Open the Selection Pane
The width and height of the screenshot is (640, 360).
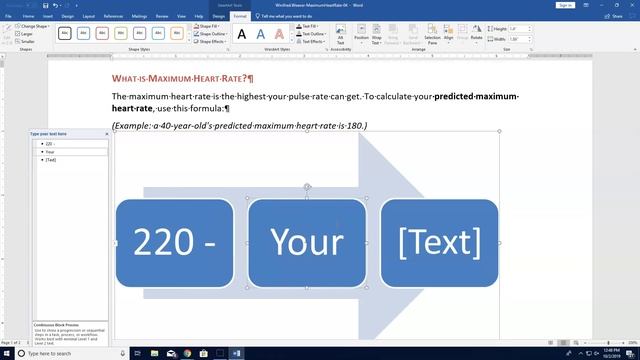(432, 34)
